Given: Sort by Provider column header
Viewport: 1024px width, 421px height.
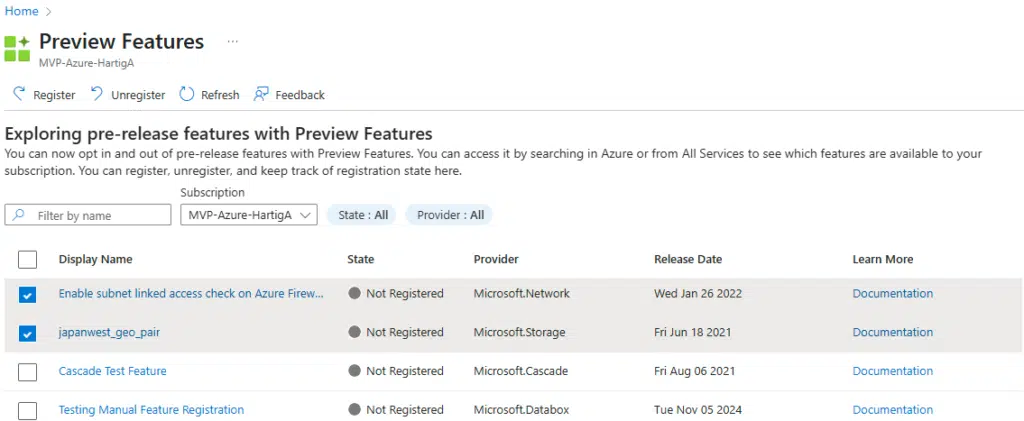Looking at the screenshot, I should (496, 259).
